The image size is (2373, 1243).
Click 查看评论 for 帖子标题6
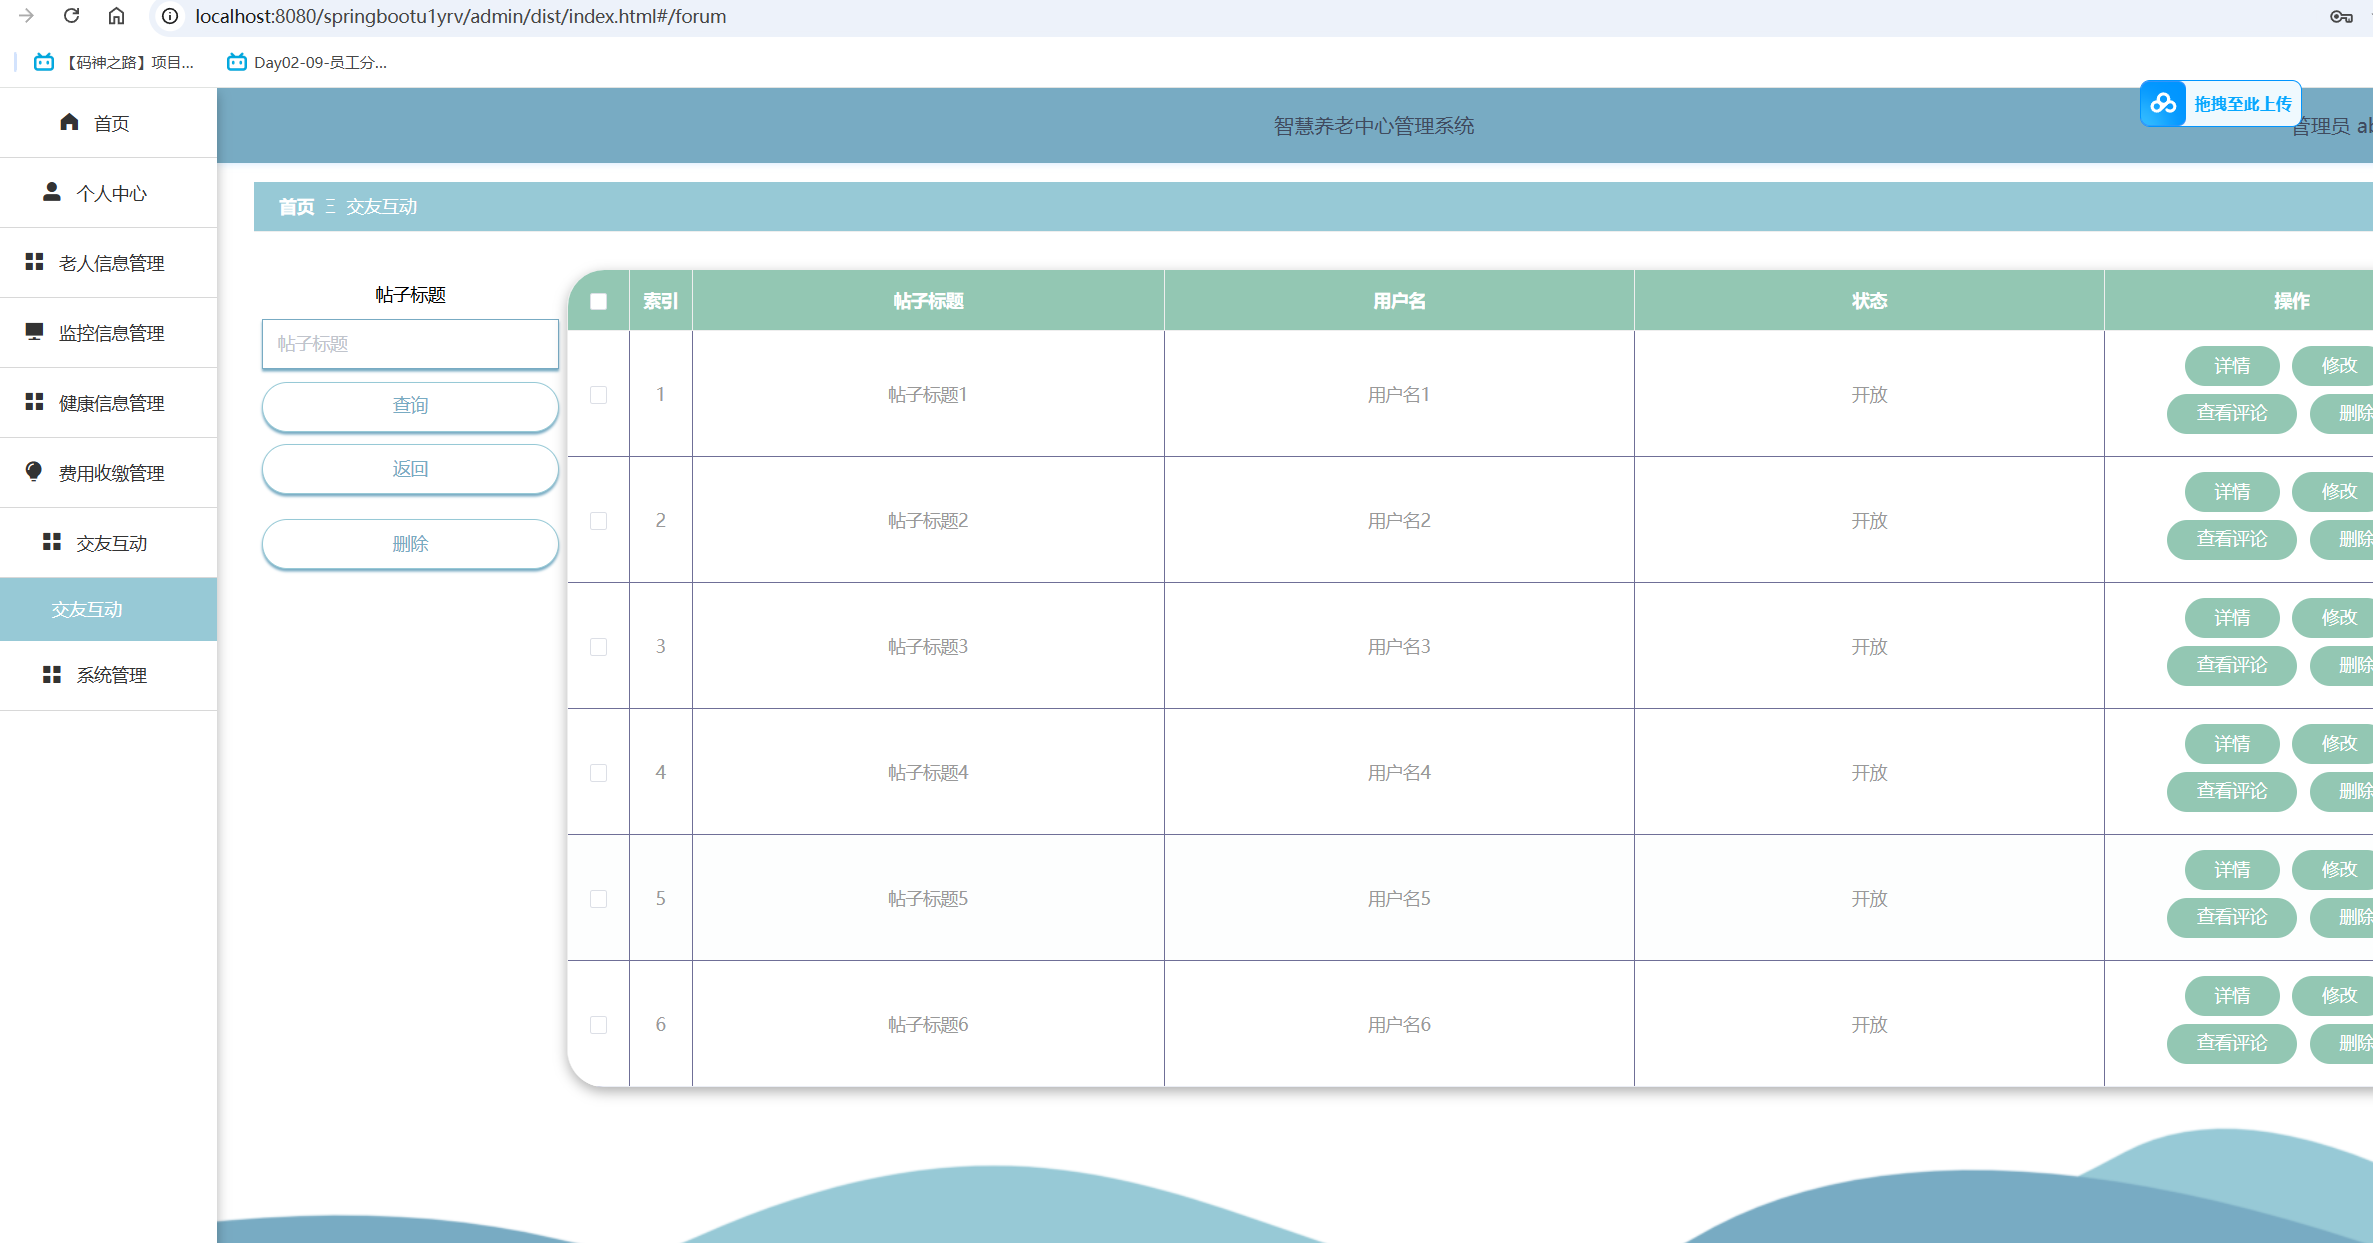[x=2232, y=1043]
